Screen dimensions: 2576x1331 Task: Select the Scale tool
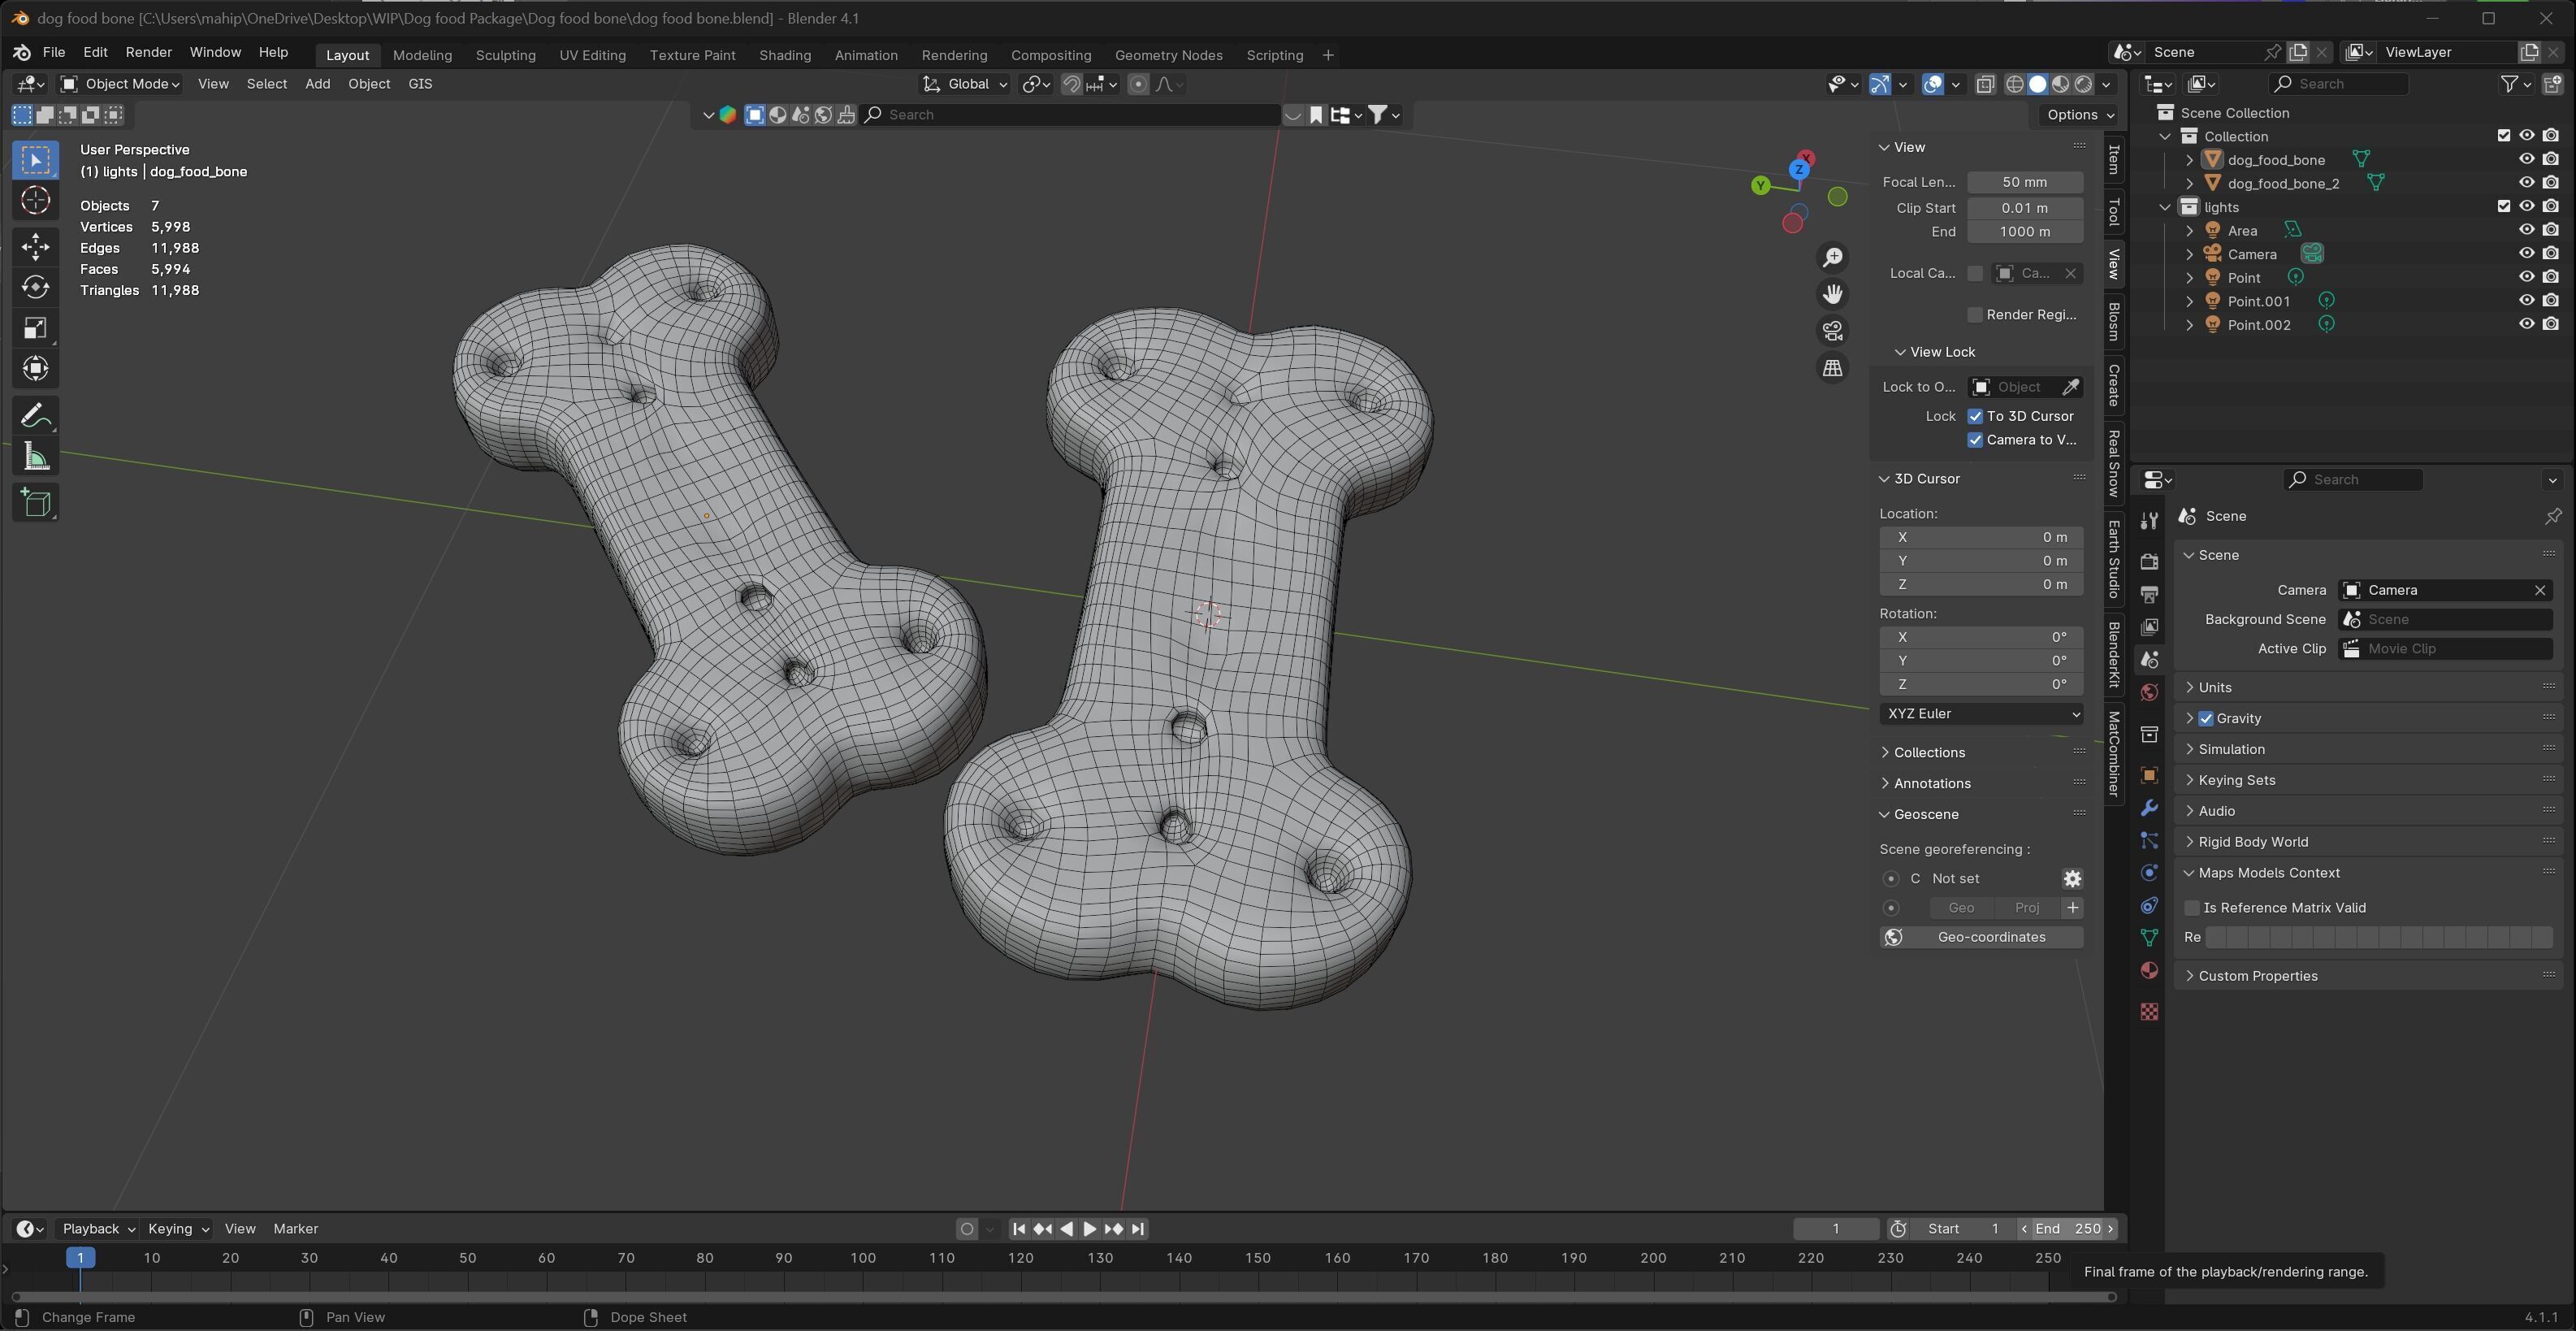[36, 328]
